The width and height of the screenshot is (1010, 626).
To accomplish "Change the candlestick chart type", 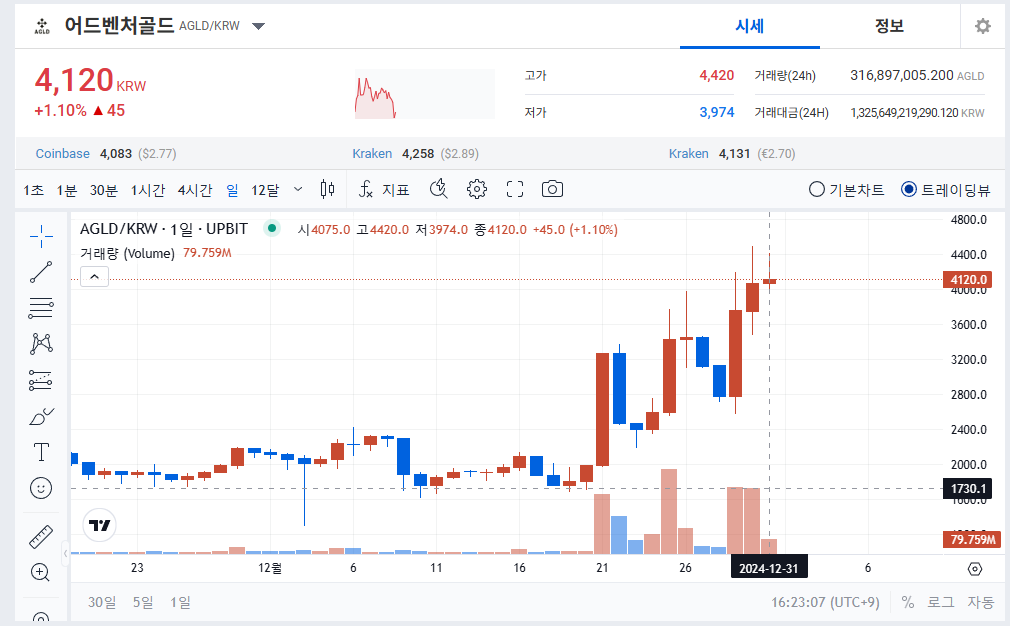I will point(327,189).
